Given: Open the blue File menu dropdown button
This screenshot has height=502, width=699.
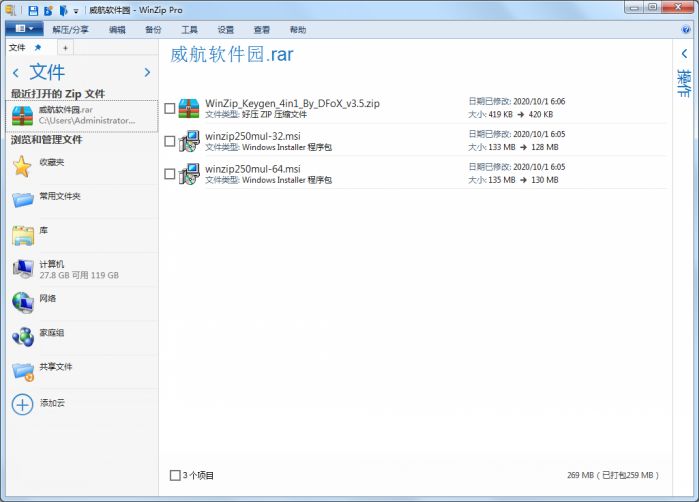Looking at the screenshot, I should click(x=24, y=29).
